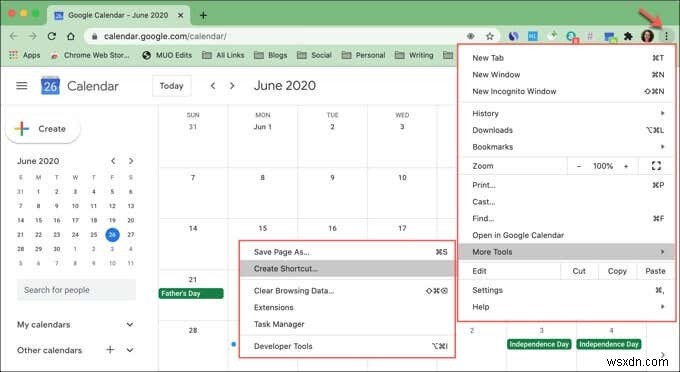Select New Incognito Window
The width and height of the screenshot is (680, 372).
tap(567, 91)
